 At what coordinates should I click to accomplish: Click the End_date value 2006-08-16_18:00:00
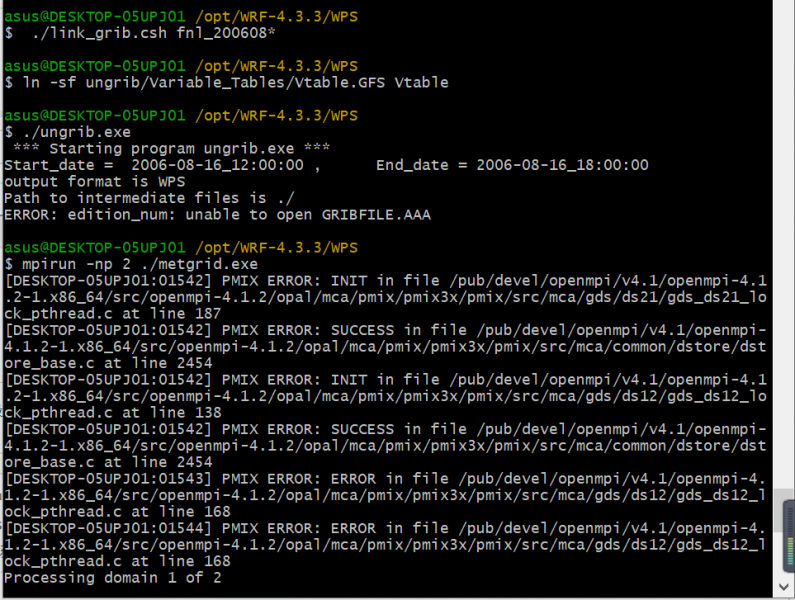[562, 165]
